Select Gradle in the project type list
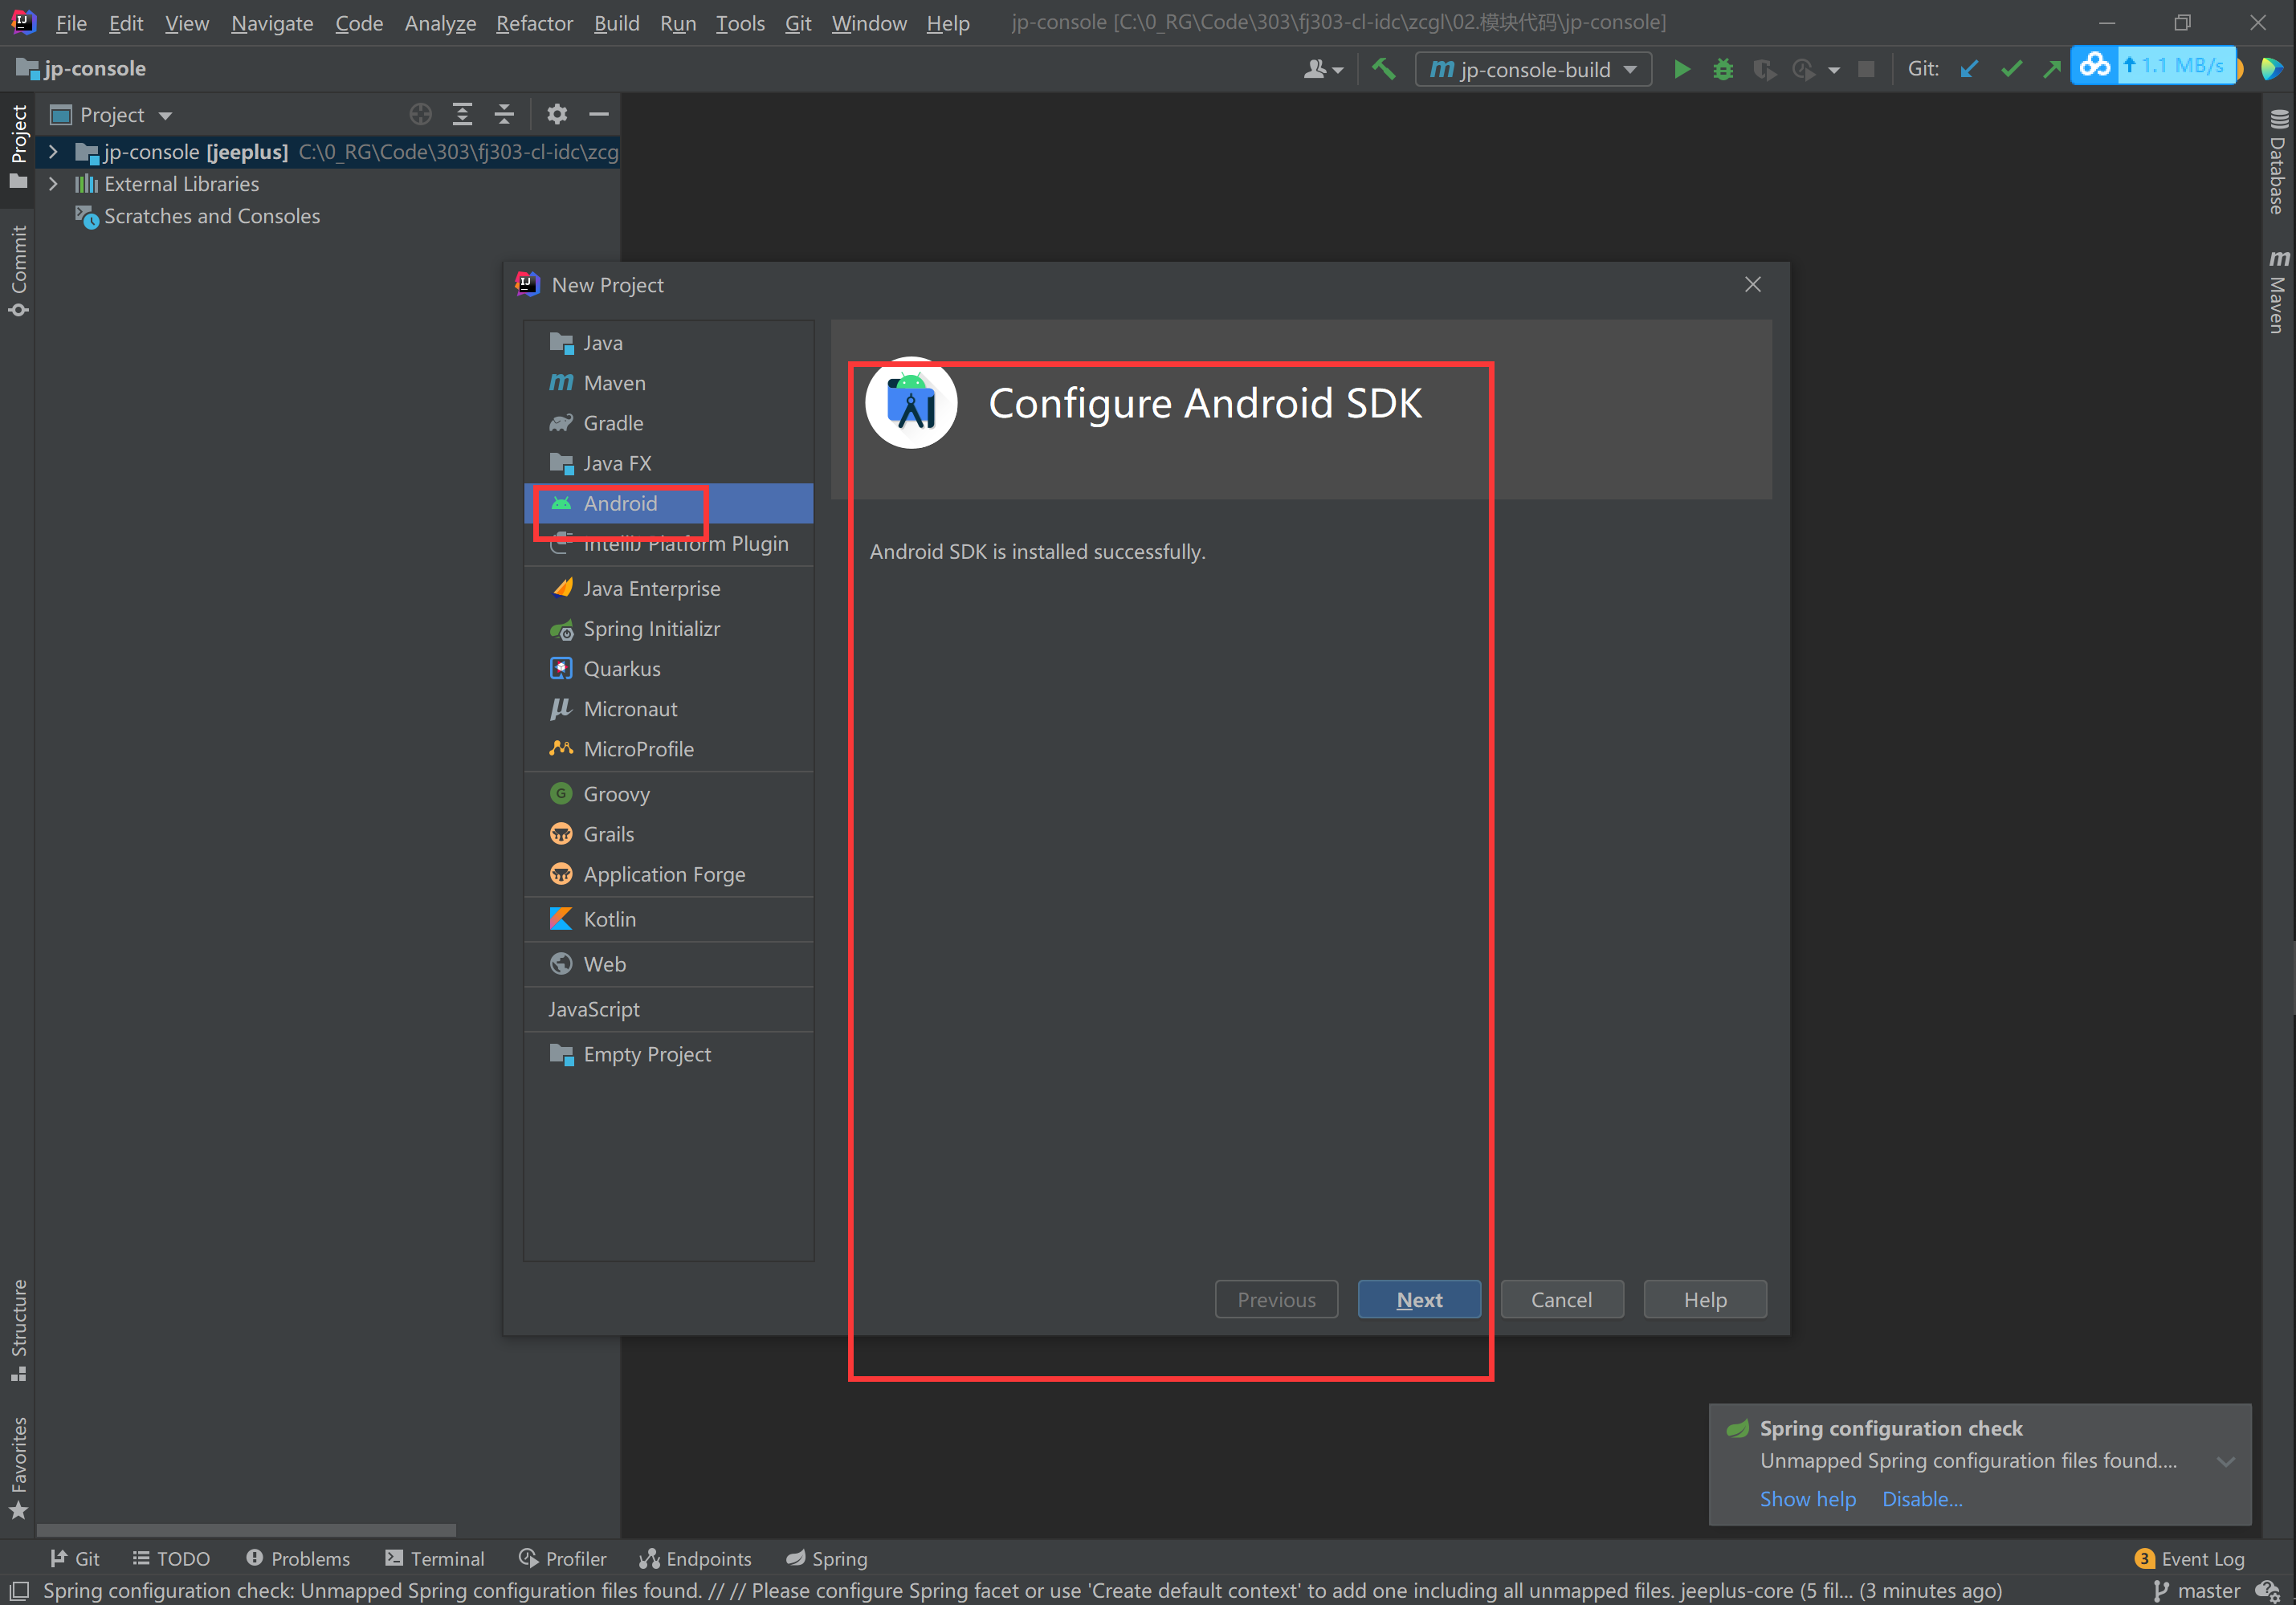The height and width of the screenshot is (1605, 2296). pyautogui.click(x=668, y=423)
